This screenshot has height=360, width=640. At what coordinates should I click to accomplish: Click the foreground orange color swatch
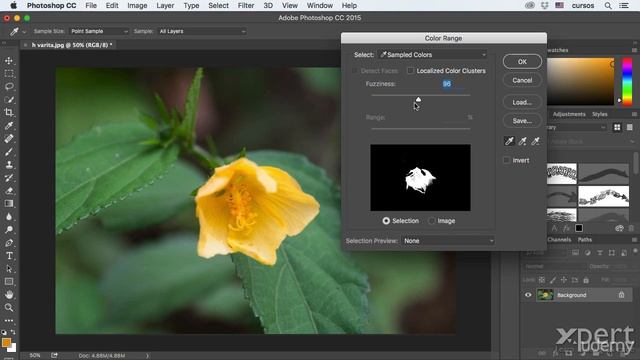[x=6, y=343]
